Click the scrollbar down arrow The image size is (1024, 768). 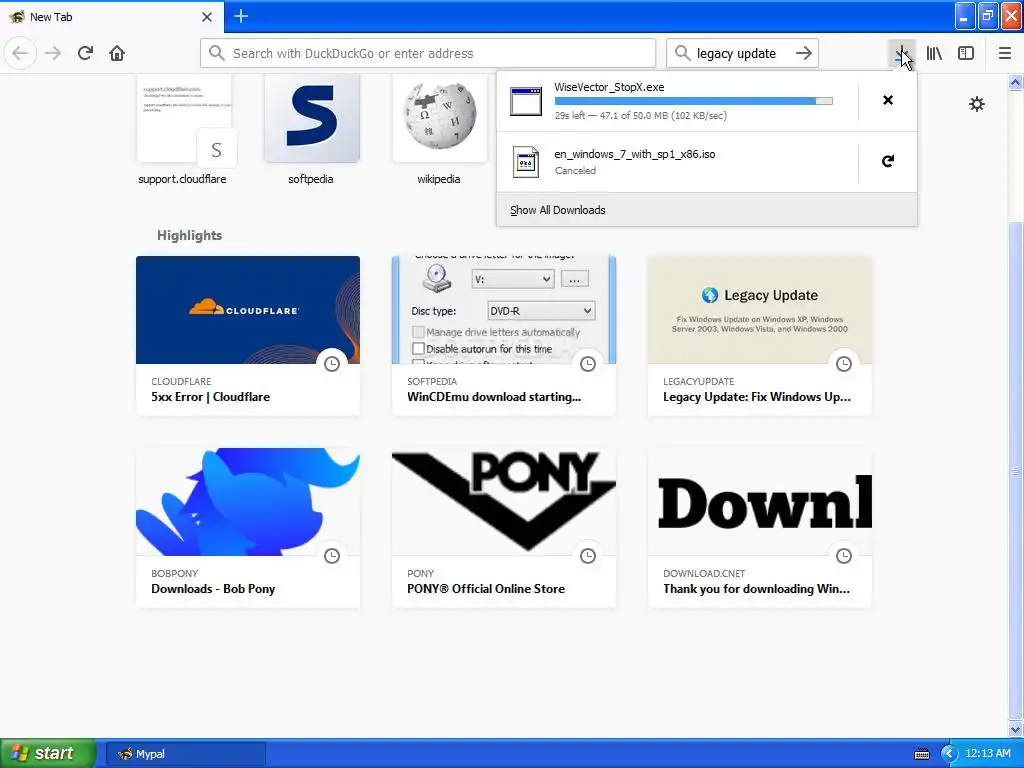point(1016,729)
